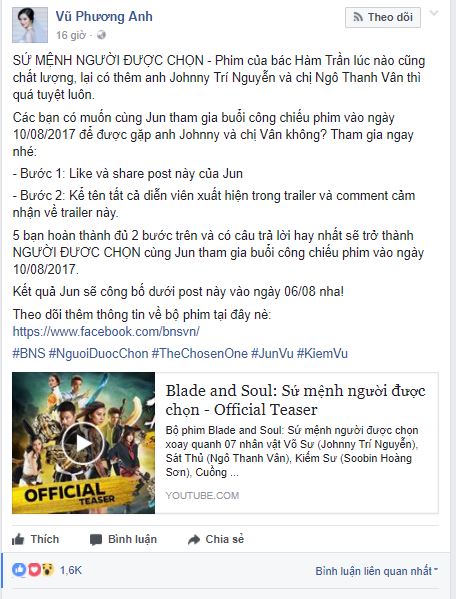
Task: Play the Official Teaser video
Action: coord(83,443)
